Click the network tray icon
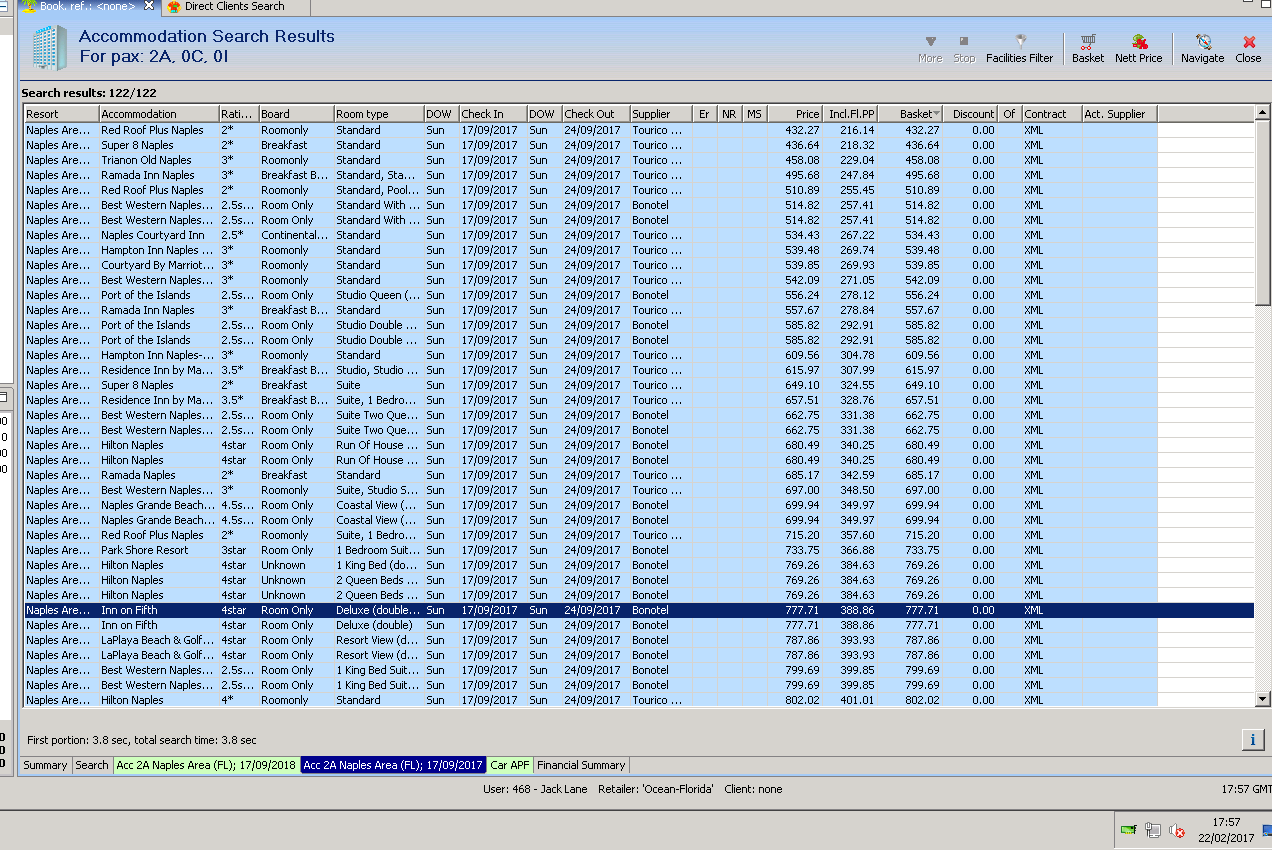 [1152, 831]
